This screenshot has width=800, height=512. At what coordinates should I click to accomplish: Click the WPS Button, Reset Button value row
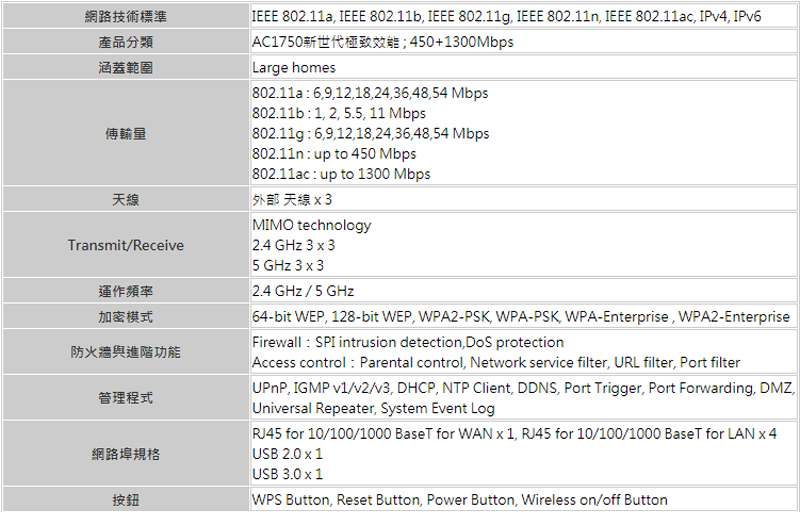[524, 499]
